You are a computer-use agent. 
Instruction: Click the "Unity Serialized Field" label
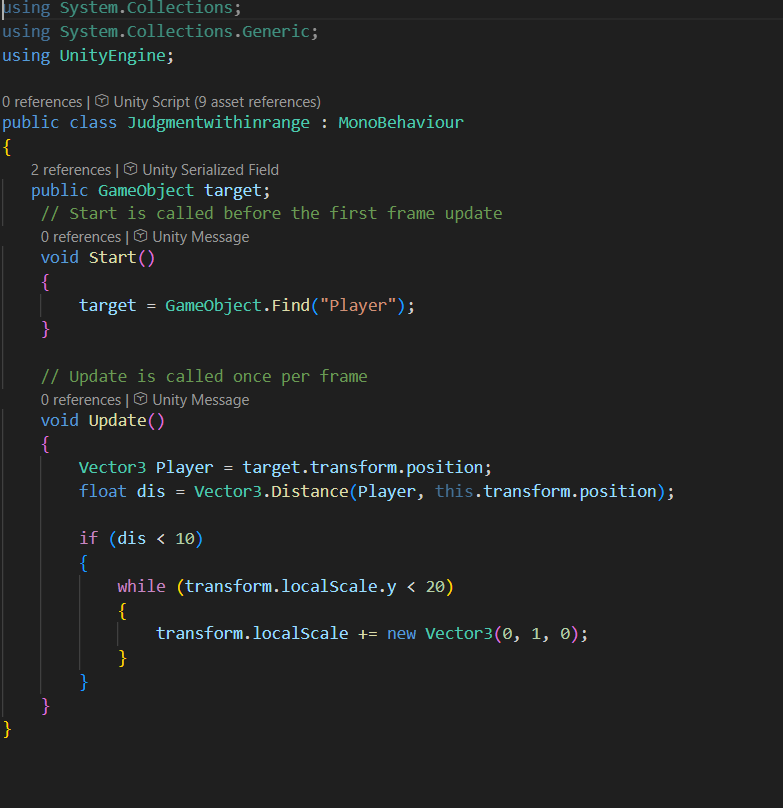[x=210, y=170]
